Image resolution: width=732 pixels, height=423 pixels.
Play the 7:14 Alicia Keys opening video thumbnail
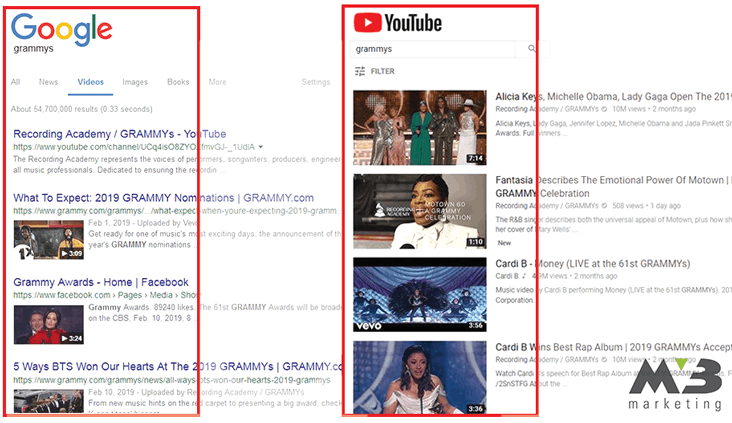420,127
